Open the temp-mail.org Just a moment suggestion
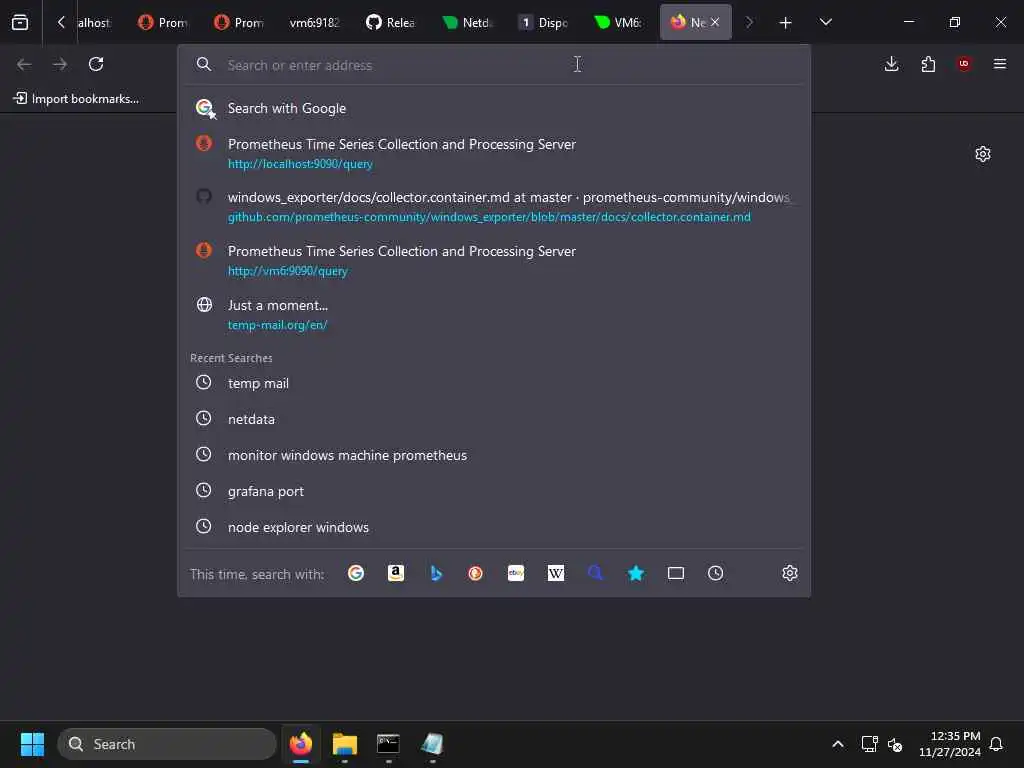1024x768 pixels. 494,315
